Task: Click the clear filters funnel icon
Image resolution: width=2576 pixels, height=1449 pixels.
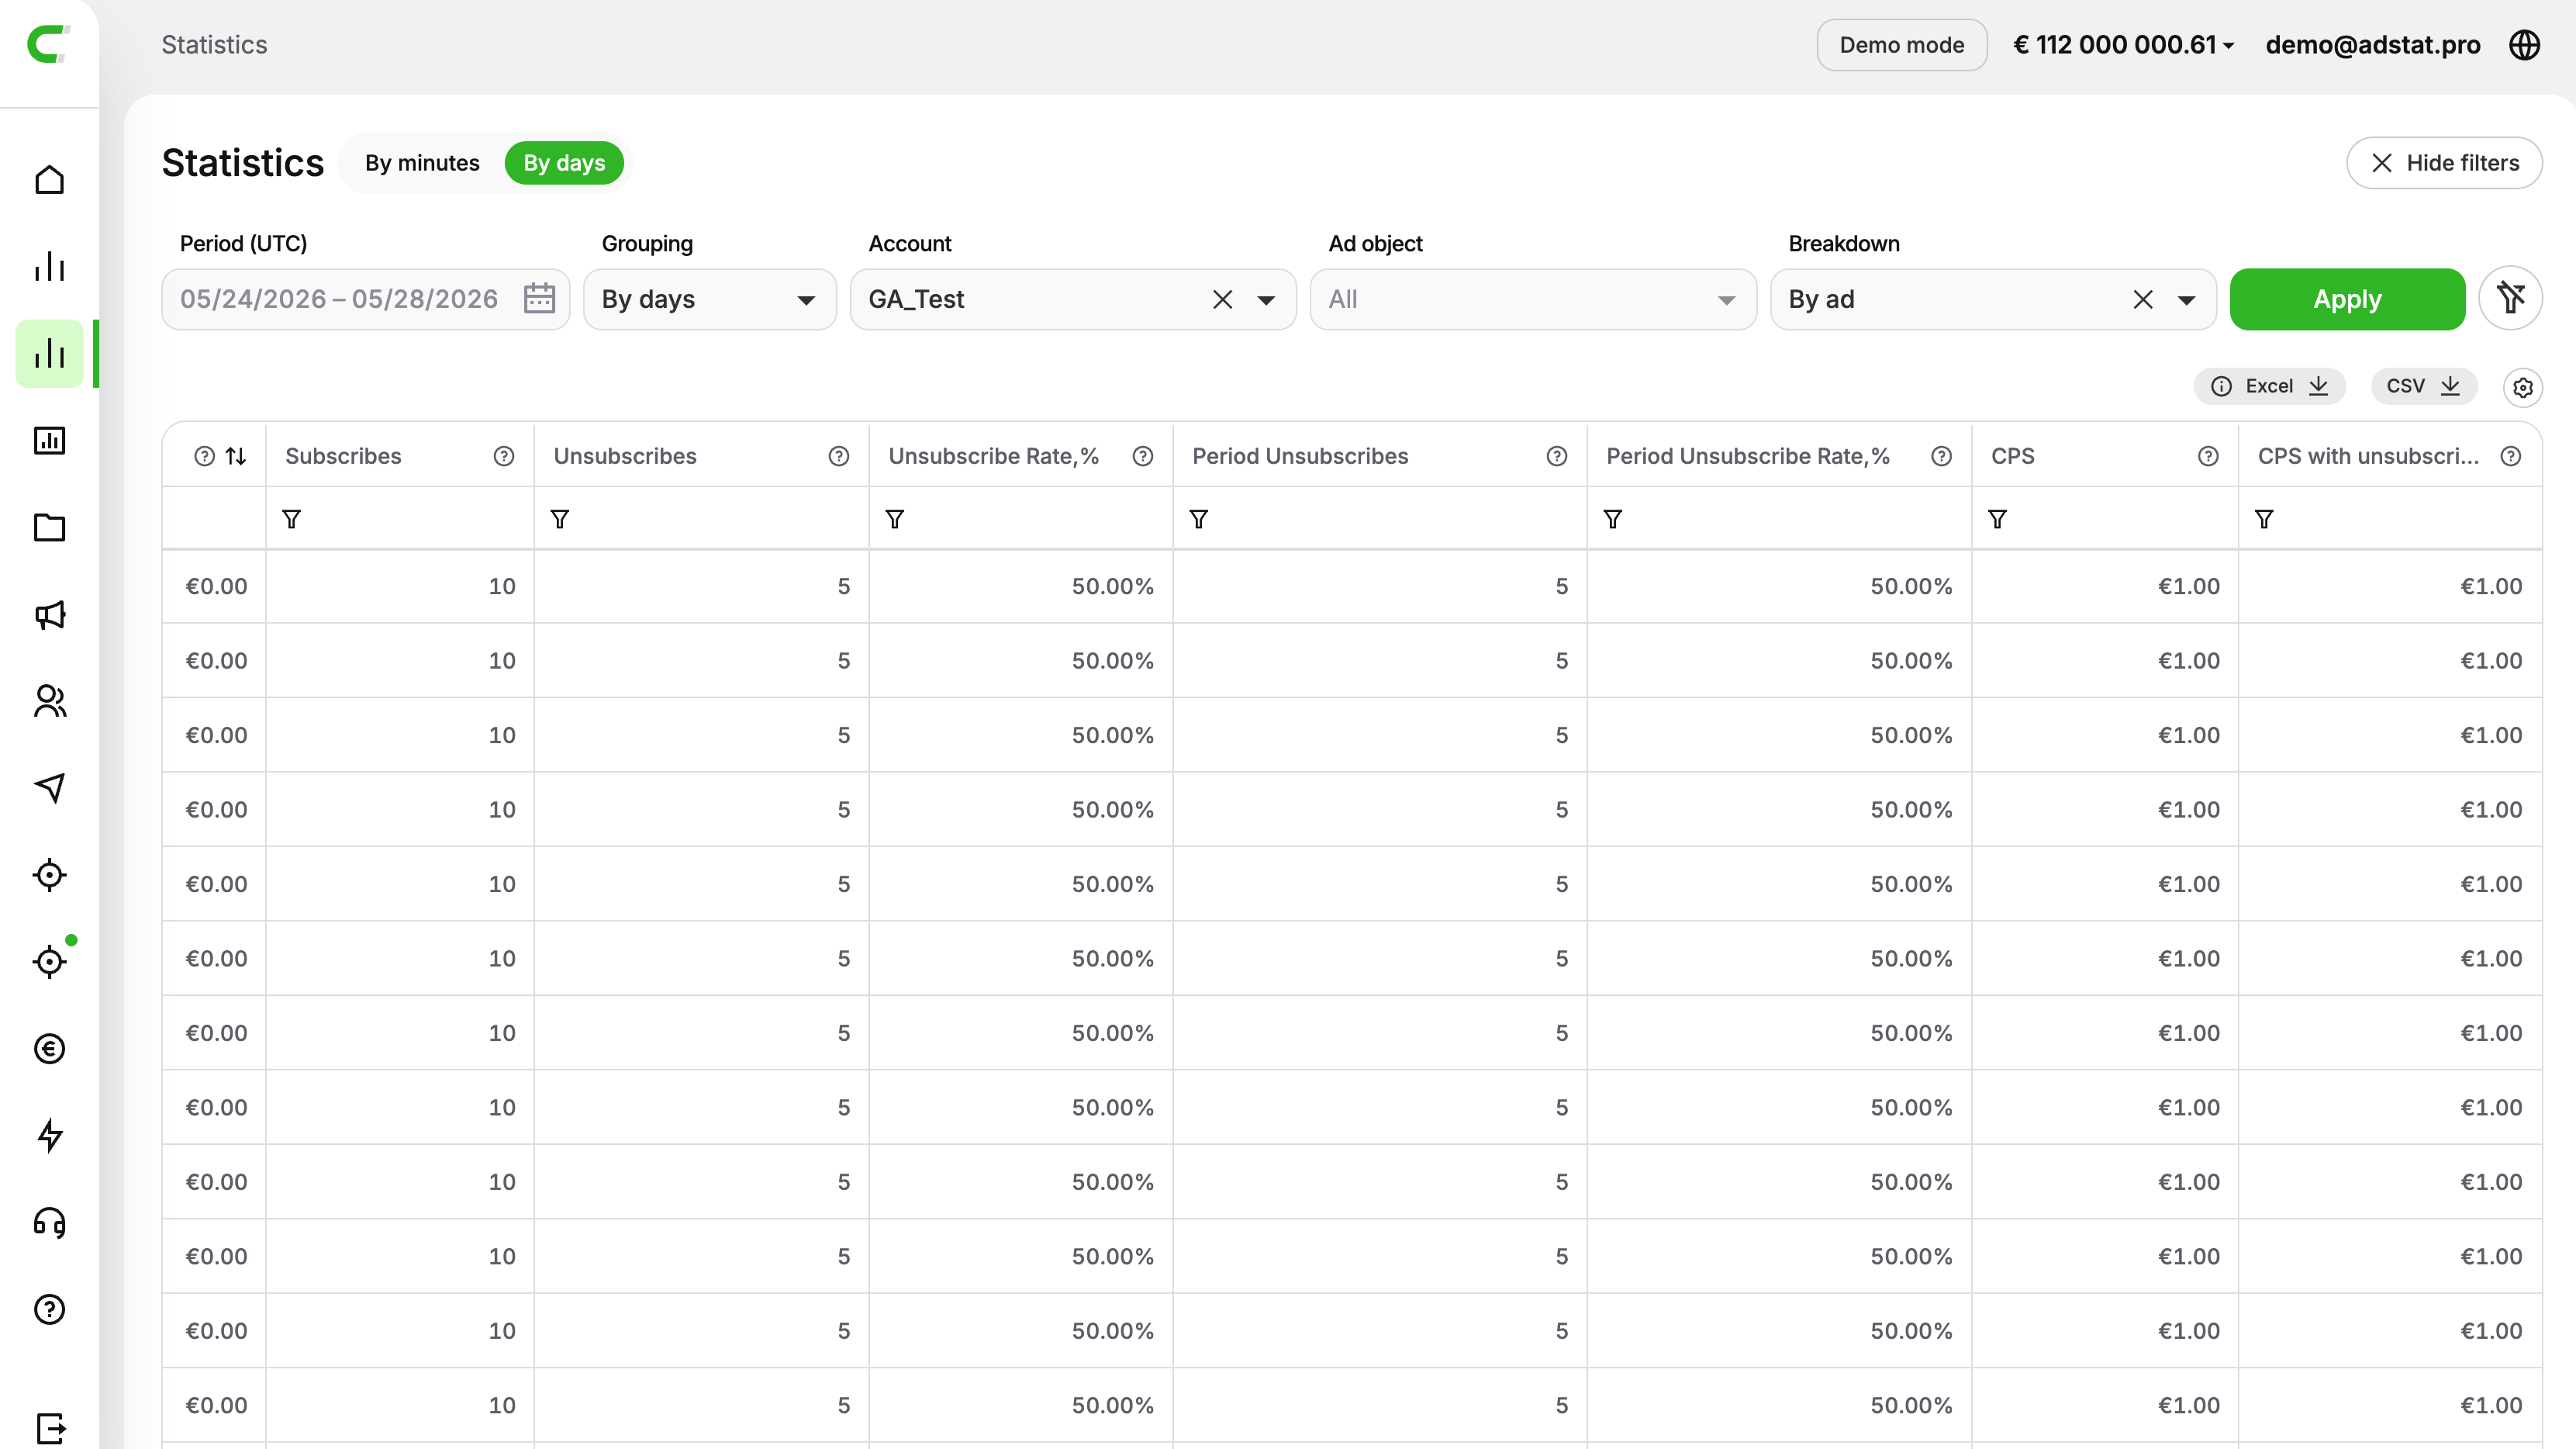Action: click(x=2511, y=299)
